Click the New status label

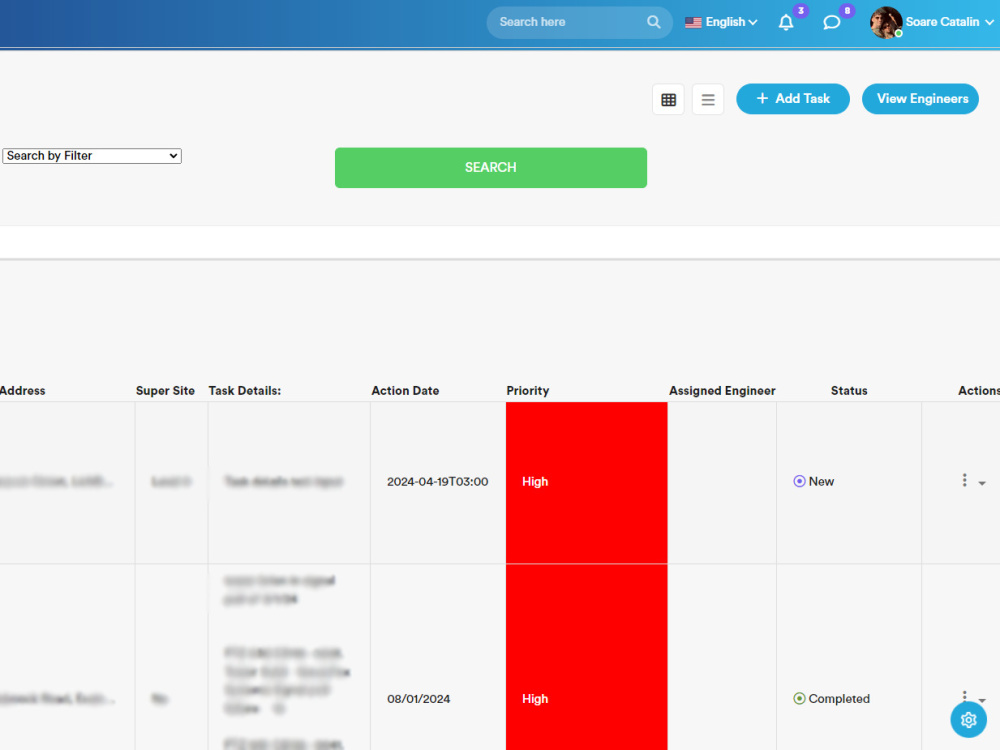click(821, 482)
